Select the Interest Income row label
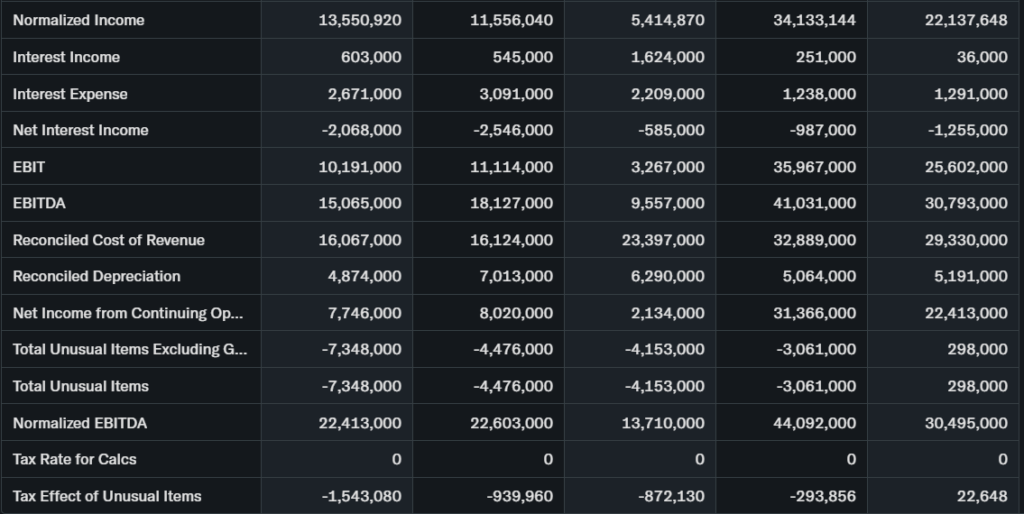The image size is (1024, 514). click(66, 57)
